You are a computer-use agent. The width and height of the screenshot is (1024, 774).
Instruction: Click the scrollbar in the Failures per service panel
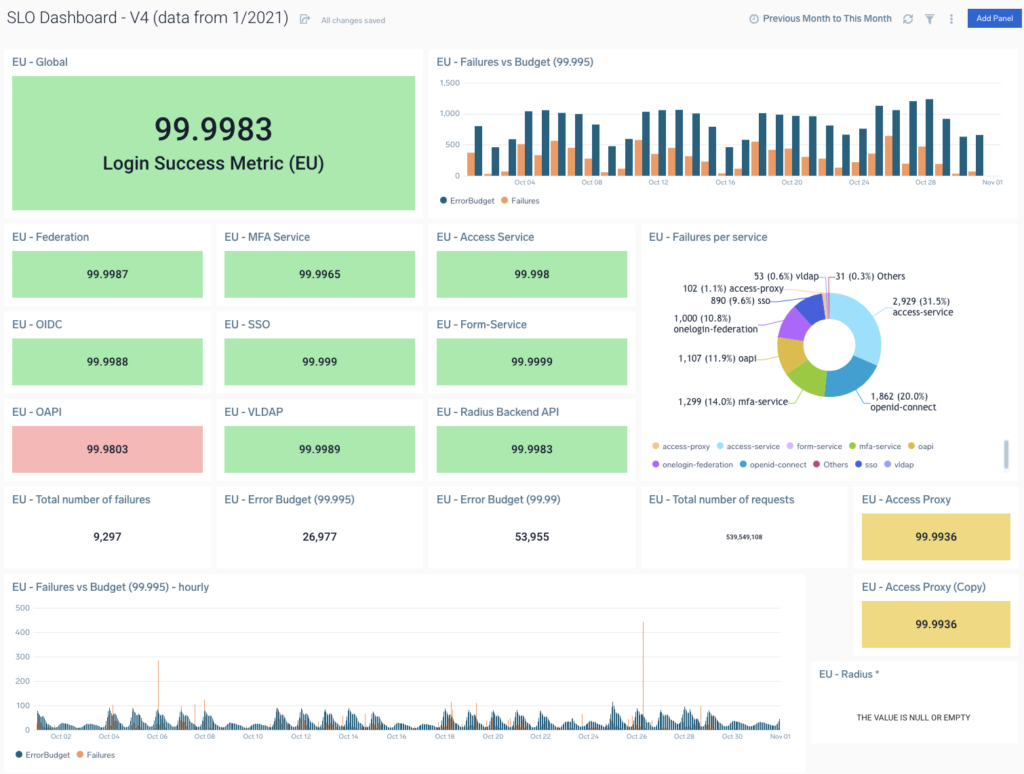pos(1004,455)
